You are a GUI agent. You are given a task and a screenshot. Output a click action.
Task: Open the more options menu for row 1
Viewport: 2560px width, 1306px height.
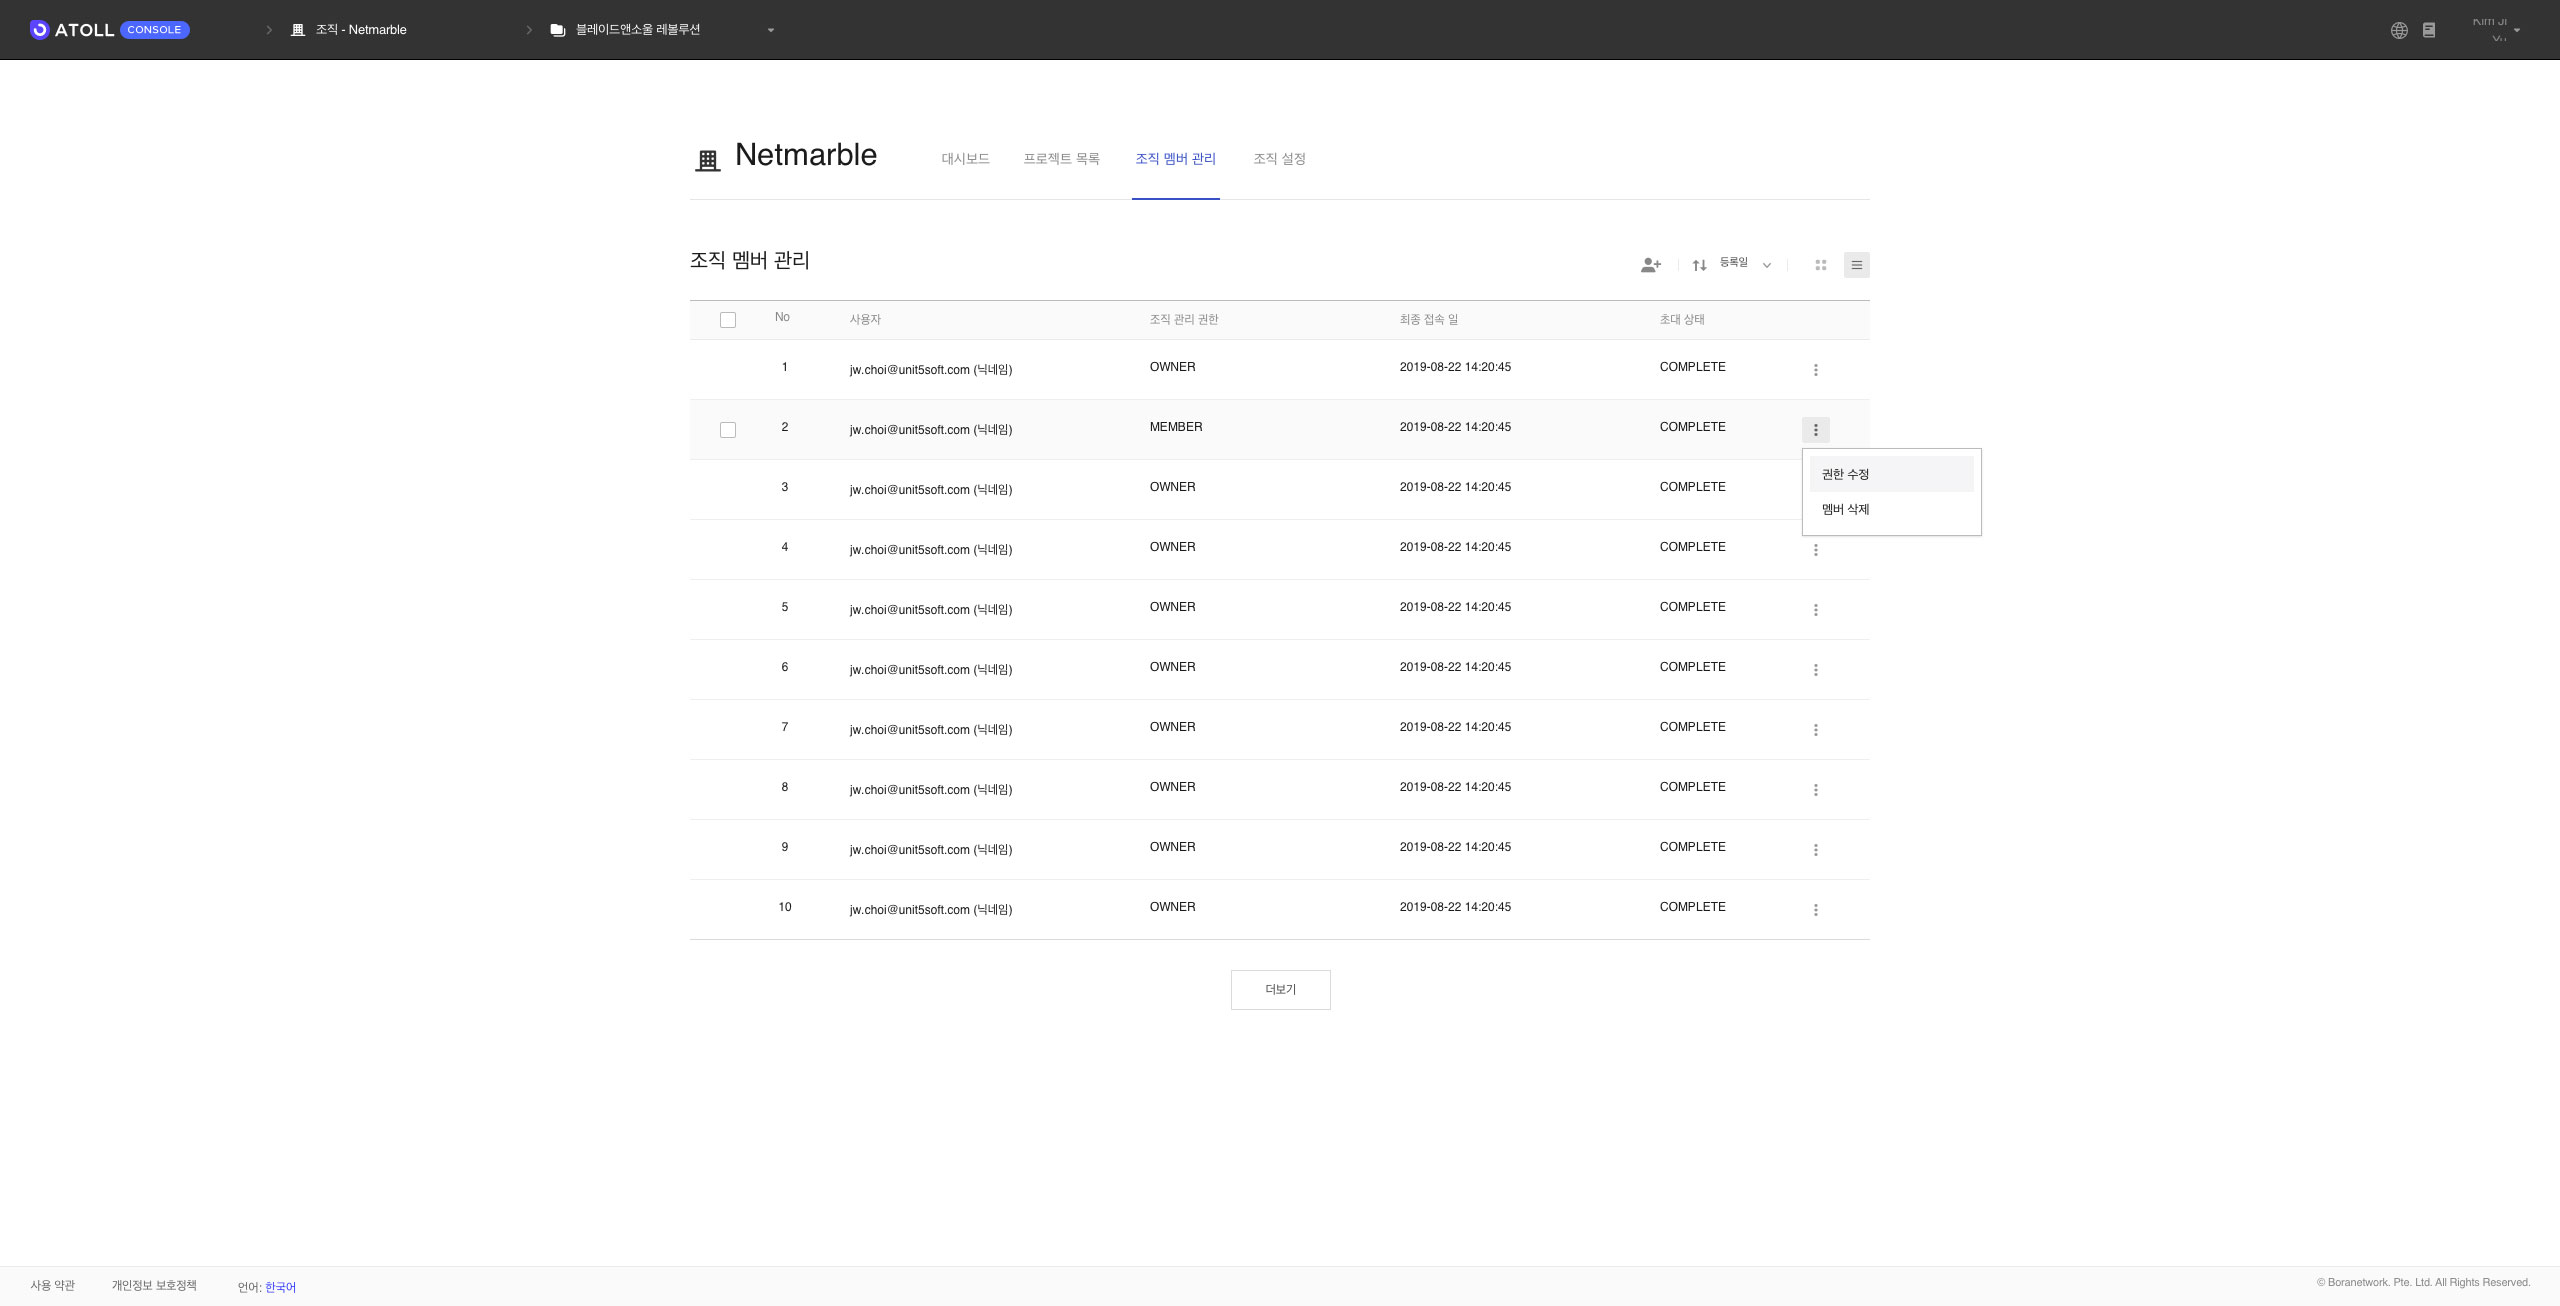[1815, 370]
